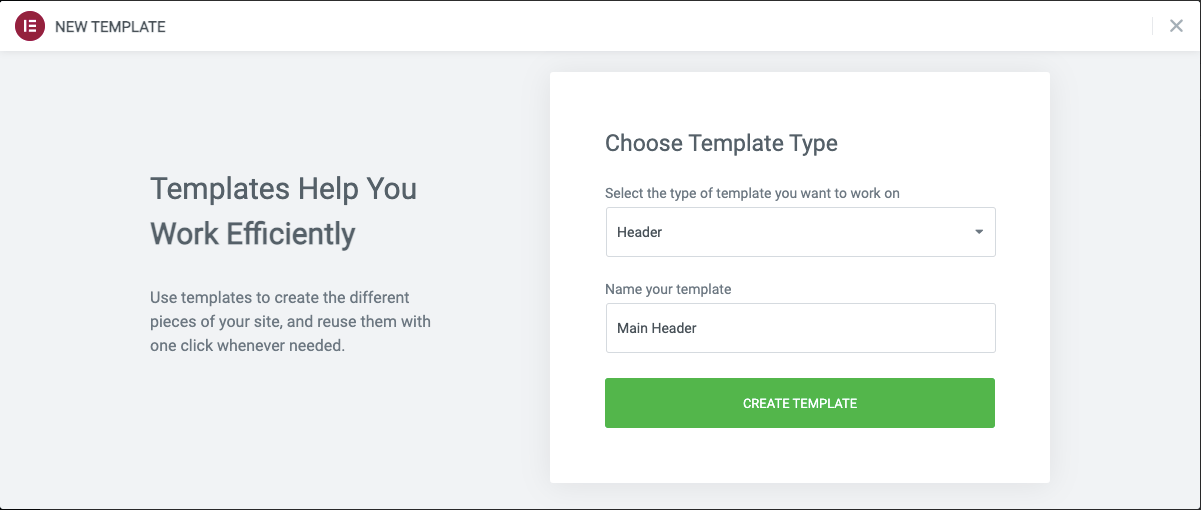Select the 'Header' value in the type selector
Viewport: 1201px width, 510px height.
click(x=640, y=232)
